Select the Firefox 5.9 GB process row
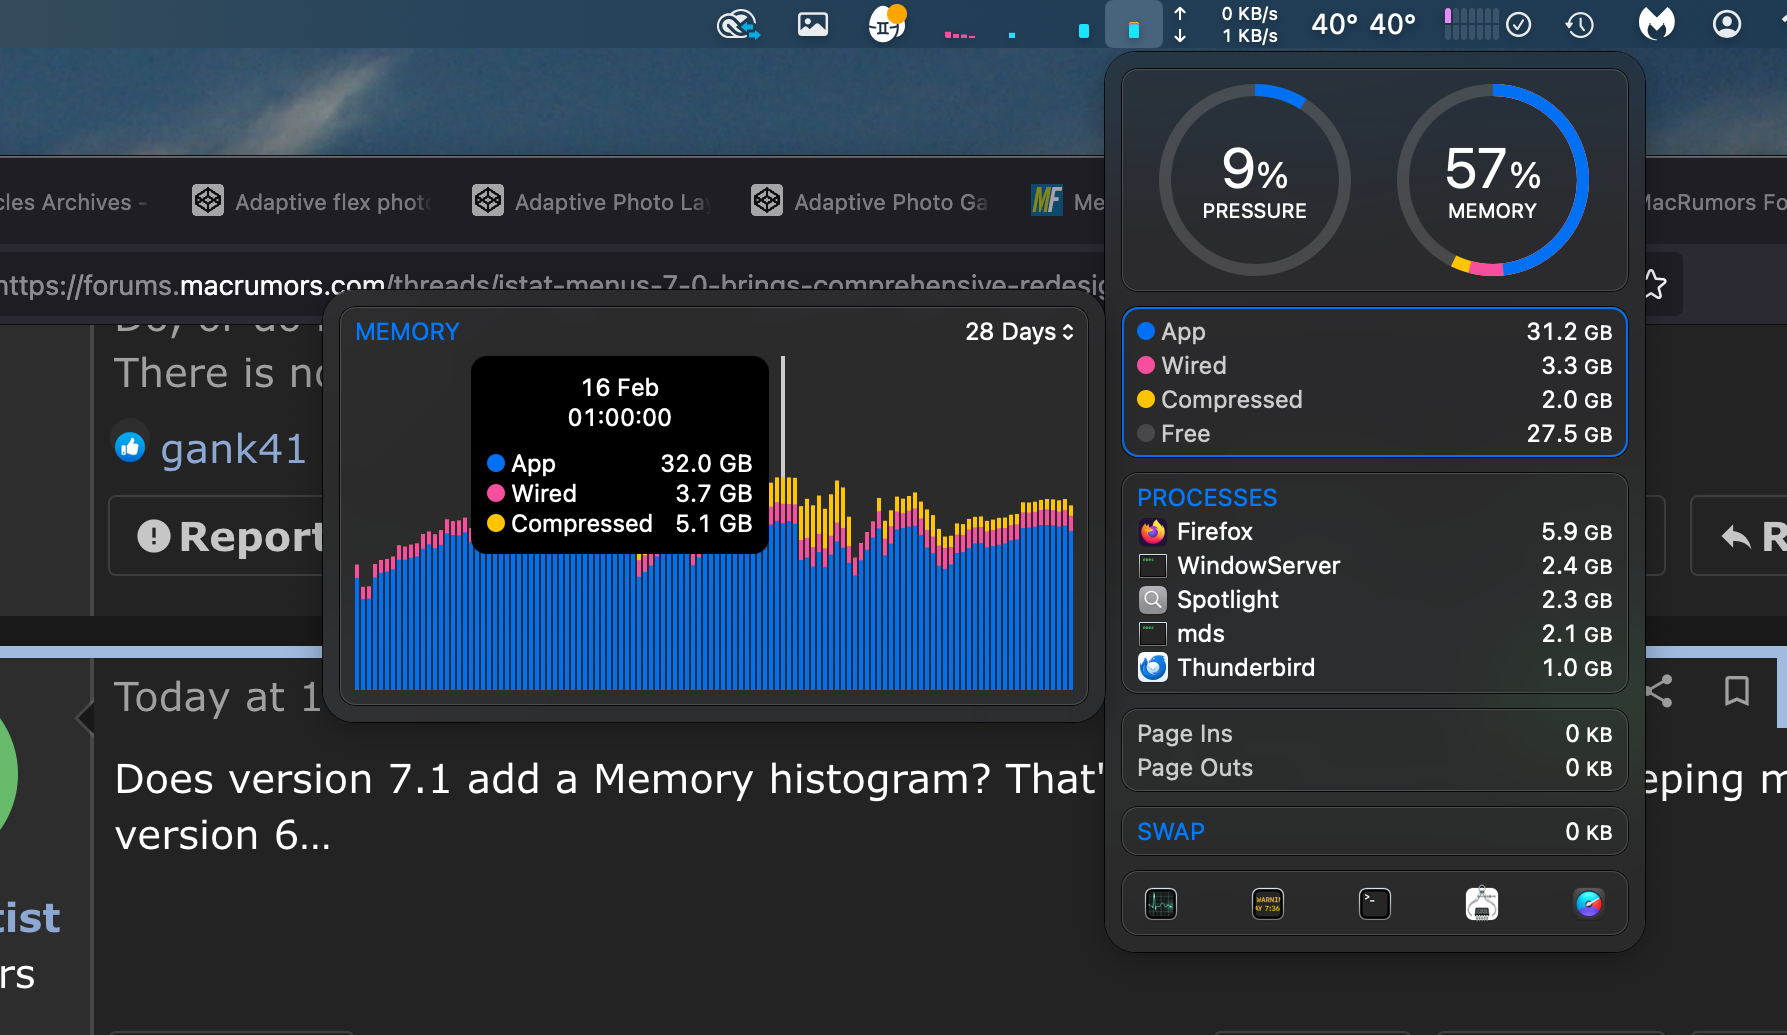The height and width of the screenshot is (1035, 1787). click(x=1375, y=532)
